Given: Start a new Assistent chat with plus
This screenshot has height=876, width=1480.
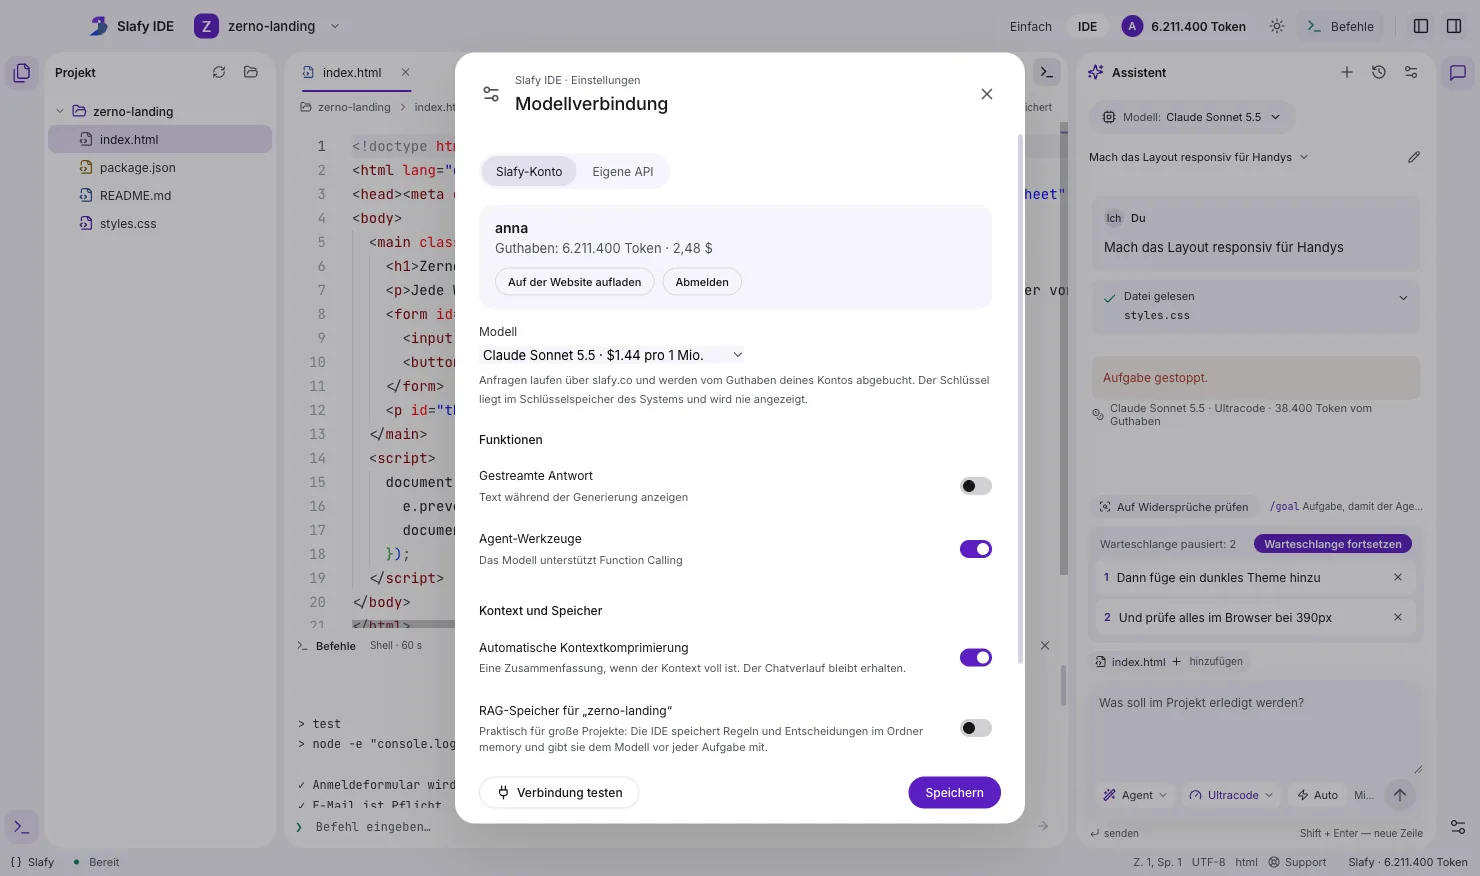Looking at the screenshot, I should [x=1347, y=72].
